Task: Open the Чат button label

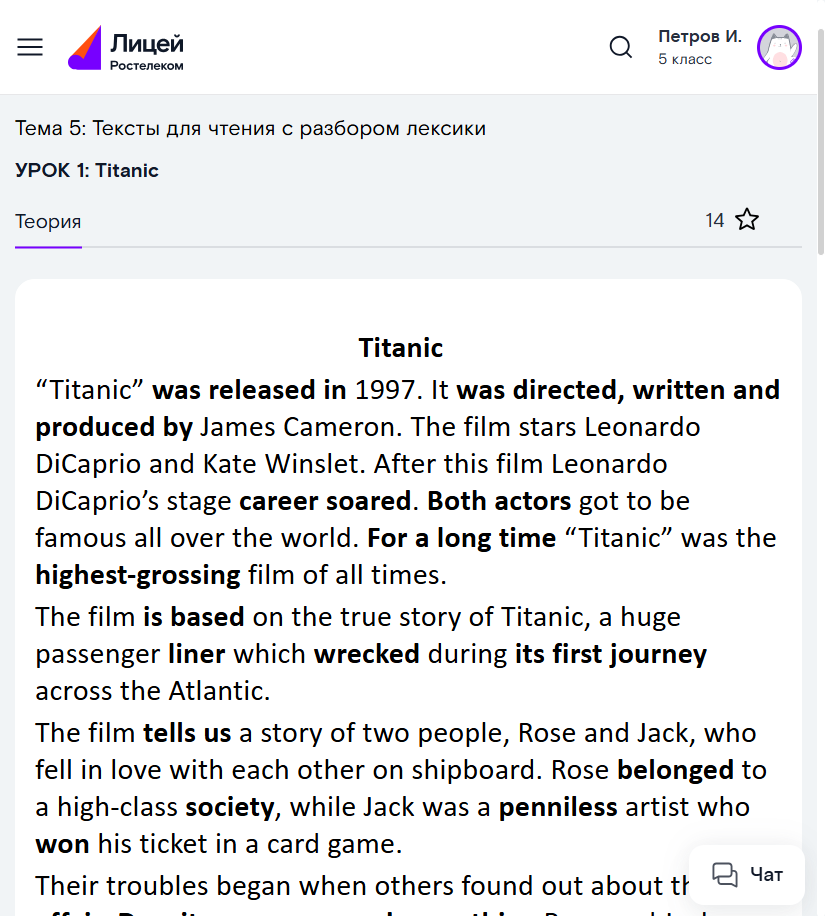Action: coord(767,875)
